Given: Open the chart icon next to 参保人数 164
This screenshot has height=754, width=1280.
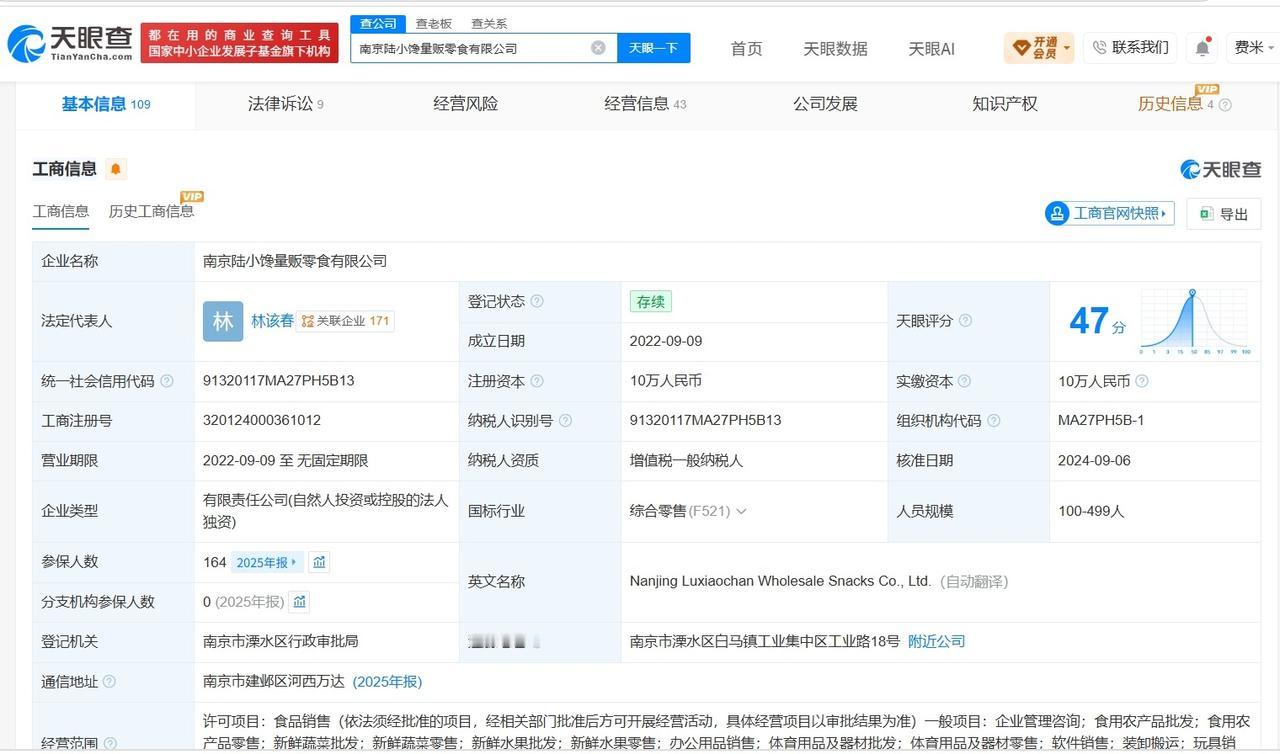Looking at the screenshot, I should coord(319,562).
